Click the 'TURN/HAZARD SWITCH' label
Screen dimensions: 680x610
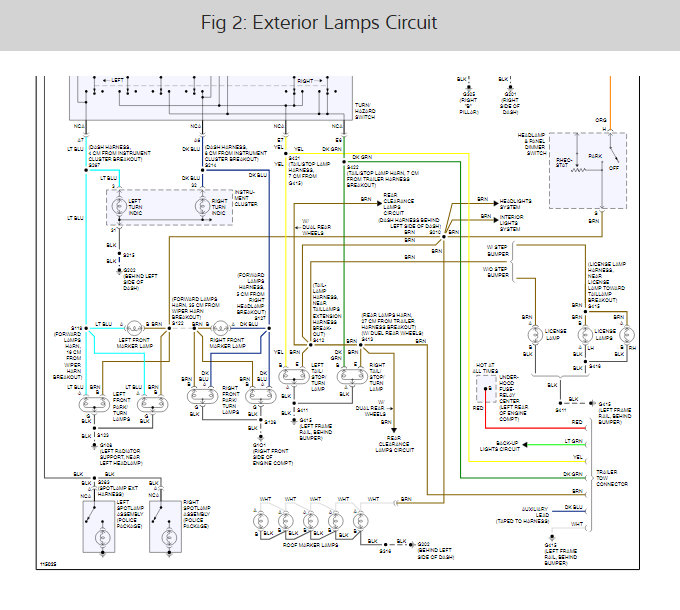tap(365, 111)
